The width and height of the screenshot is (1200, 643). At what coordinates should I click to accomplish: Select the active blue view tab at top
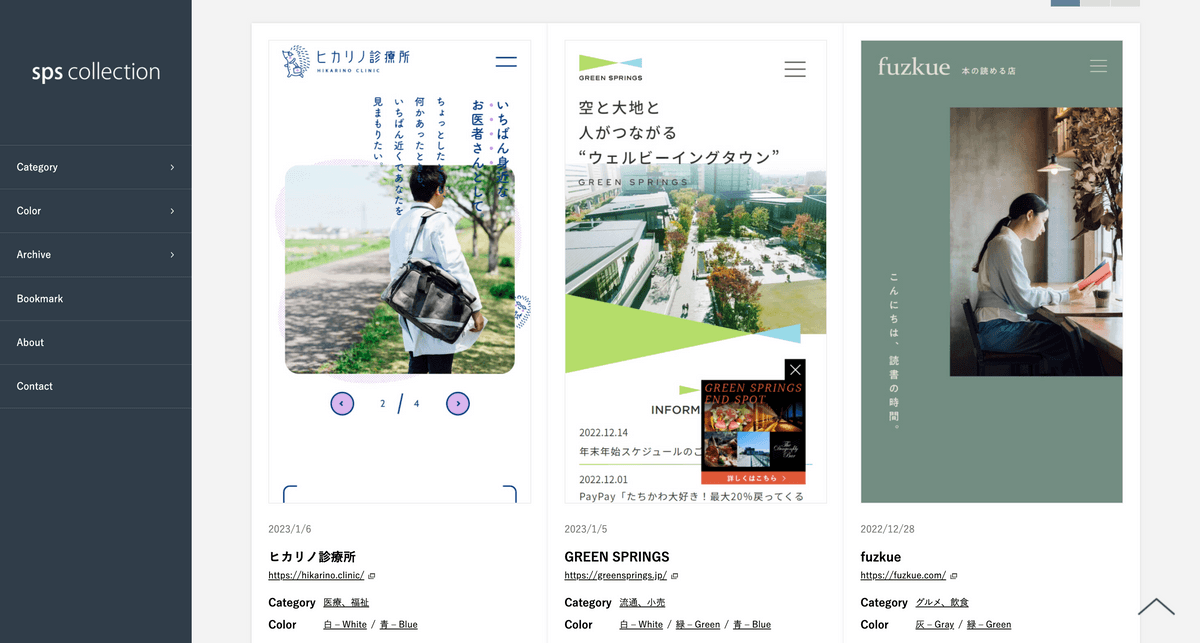(1064, 3)
